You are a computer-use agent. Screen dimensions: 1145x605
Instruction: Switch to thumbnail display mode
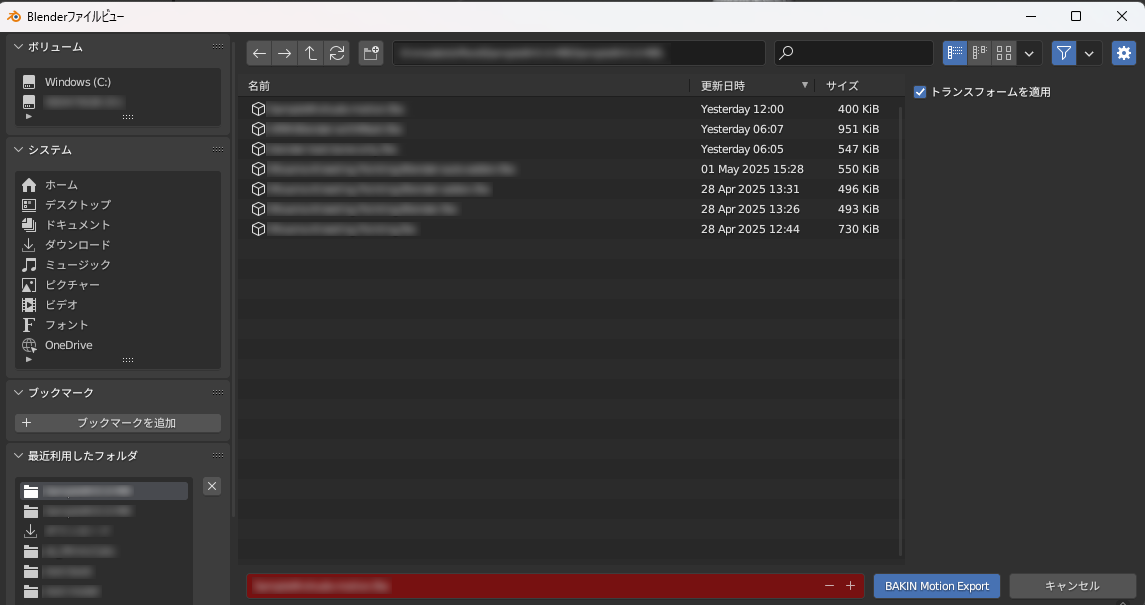pyautogui.click(x=1004, y=53)
